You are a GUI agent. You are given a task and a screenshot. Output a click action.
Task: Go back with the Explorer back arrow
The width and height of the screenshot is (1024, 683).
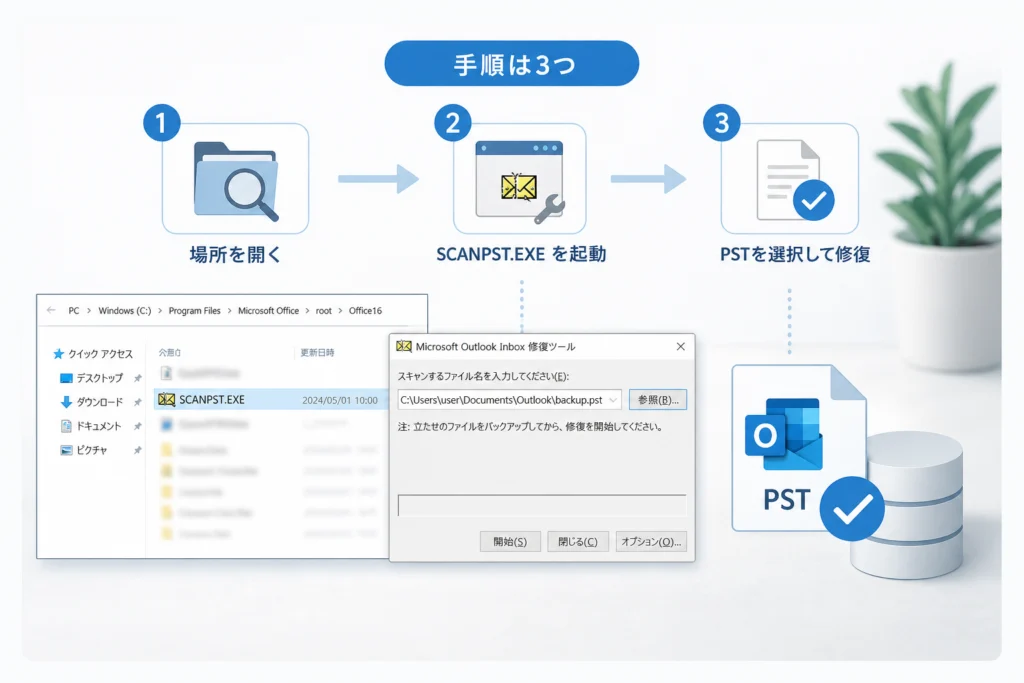[51, 310]
